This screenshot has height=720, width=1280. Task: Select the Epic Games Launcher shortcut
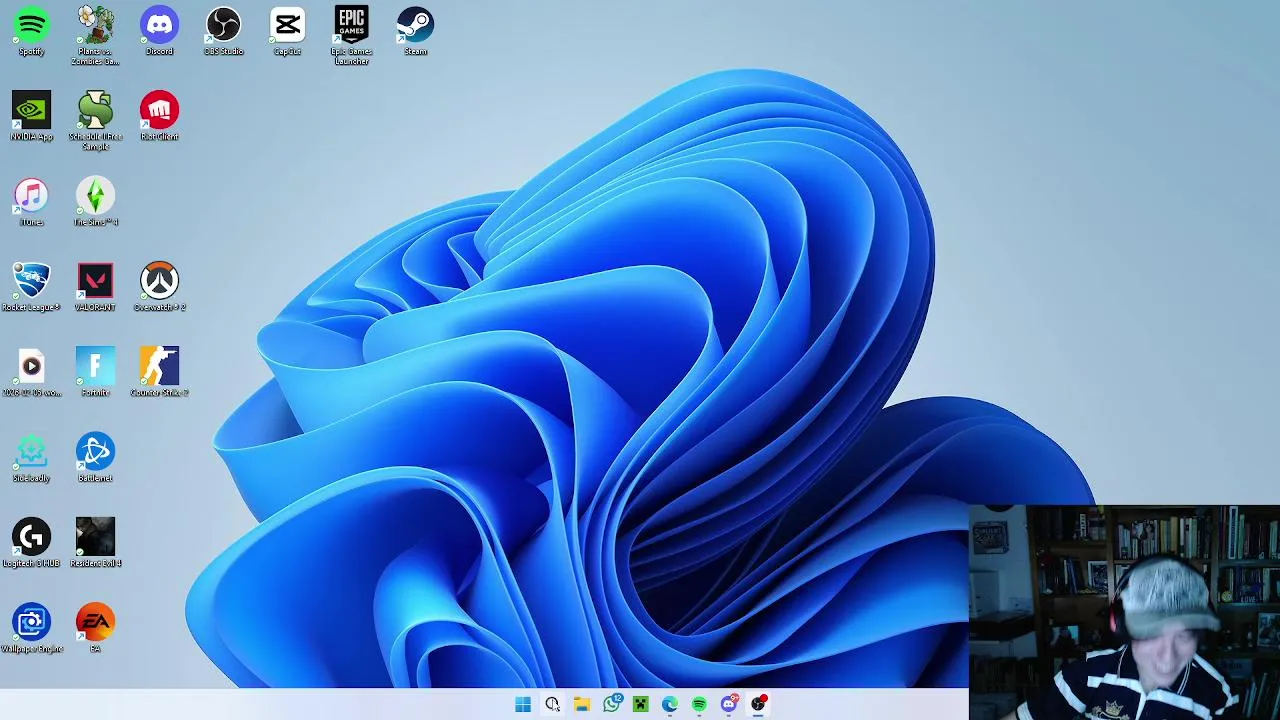pos(351,36)
